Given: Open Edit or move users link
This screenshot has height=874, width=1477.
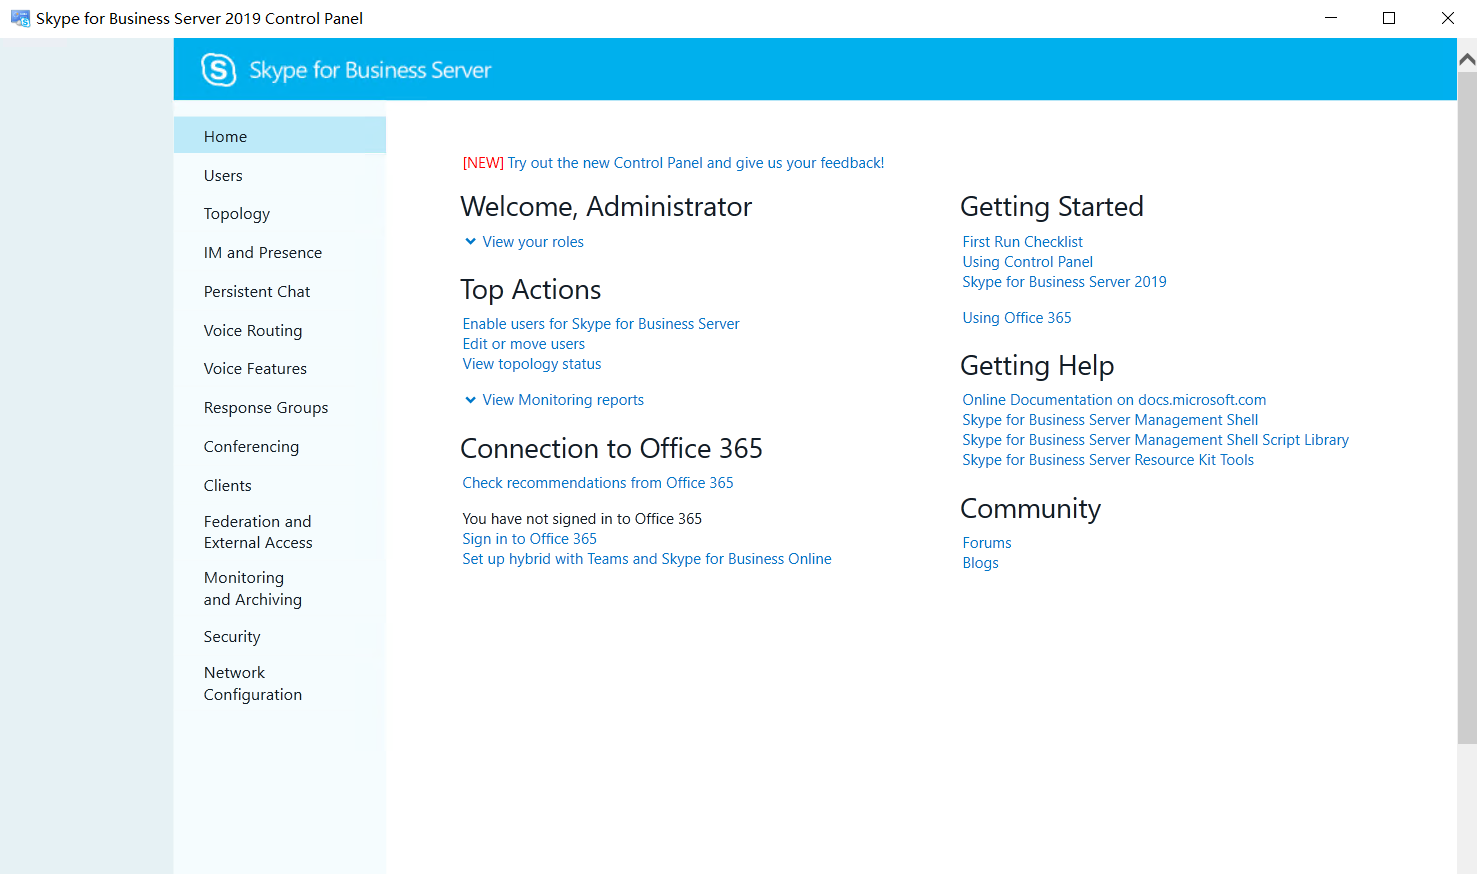Looking at the screenshot, I should pos(524,344).
